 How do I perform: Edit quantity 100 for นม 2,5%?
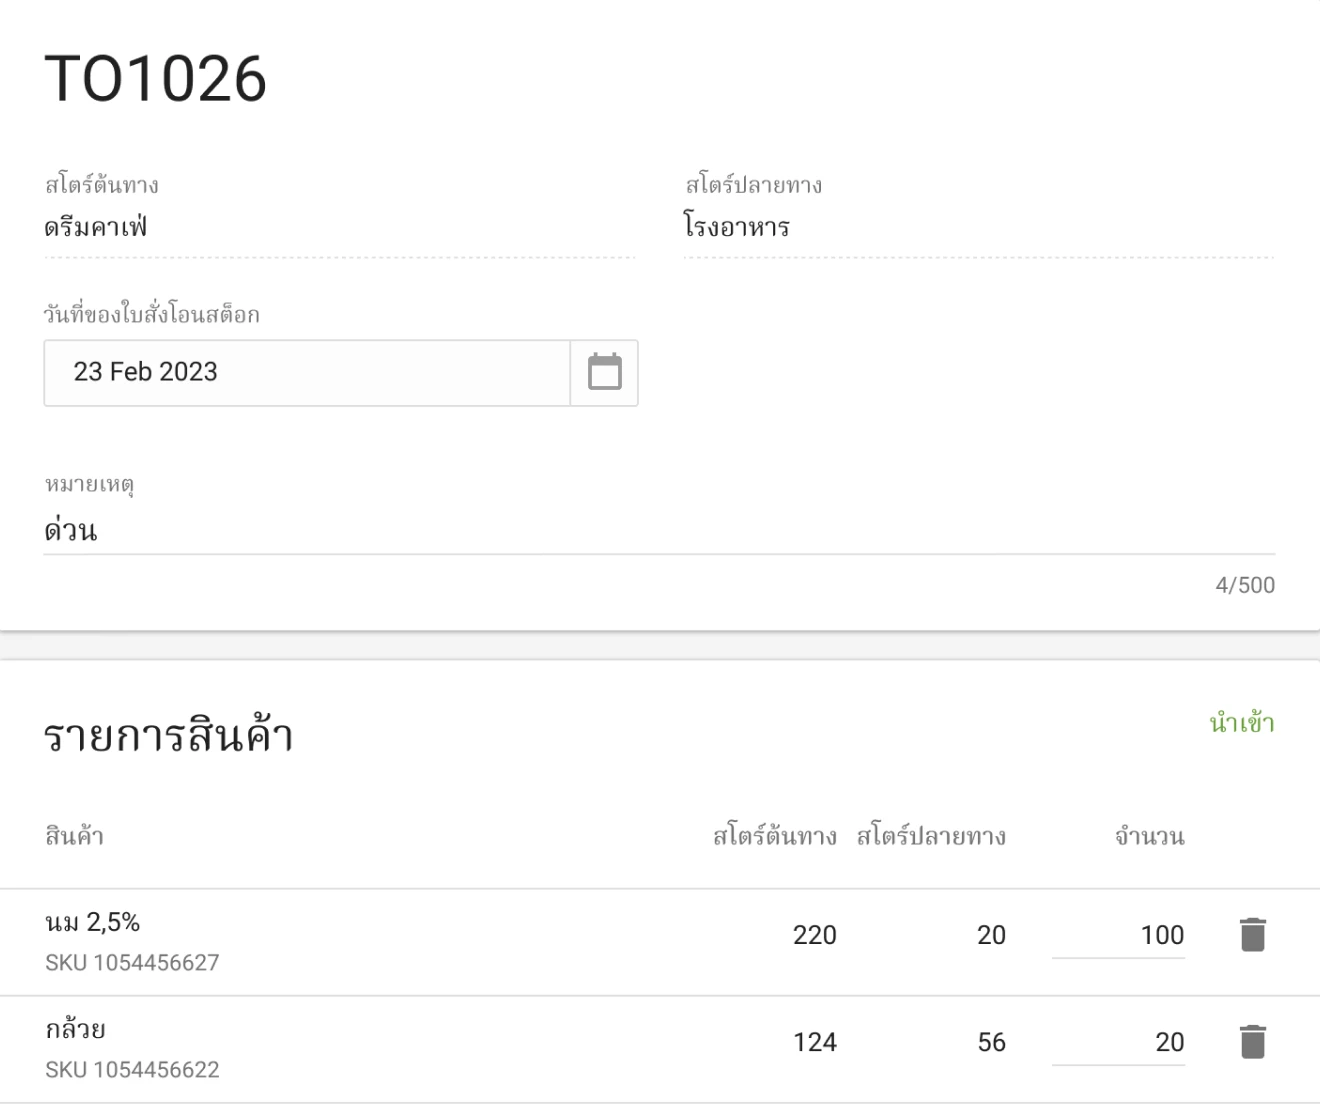tap(1118, 935)
